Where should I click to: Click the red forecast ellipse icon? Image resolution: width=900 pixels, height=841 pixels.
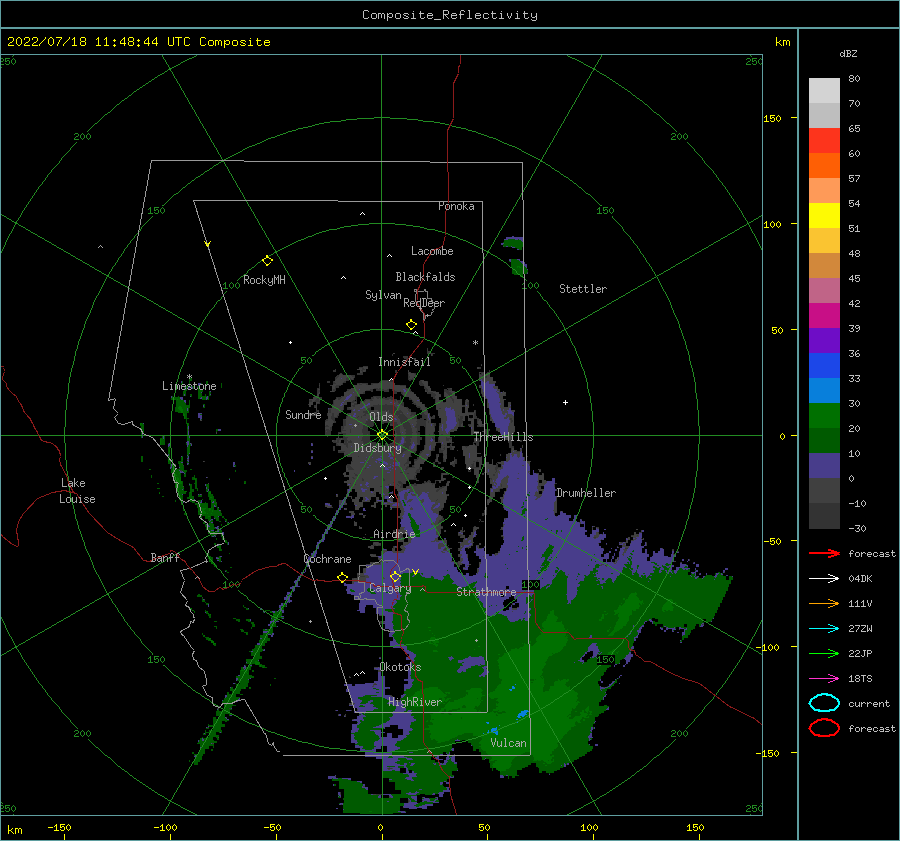coord(824,728)
